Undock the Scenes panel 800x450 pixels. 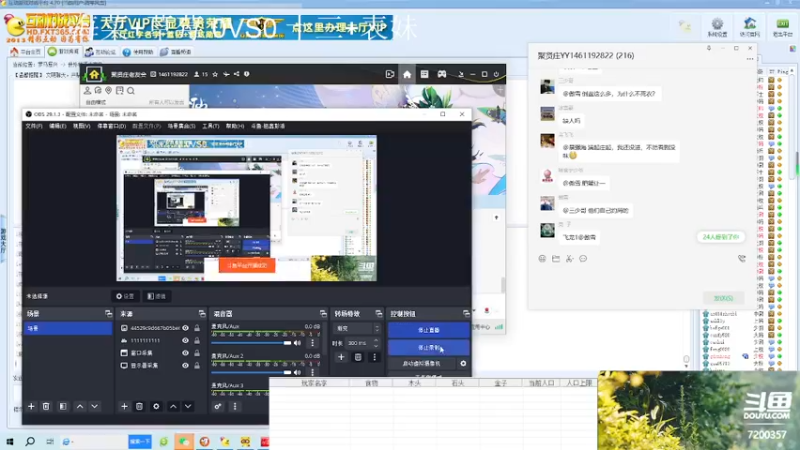pyautogui.click(x=108, y=313)
